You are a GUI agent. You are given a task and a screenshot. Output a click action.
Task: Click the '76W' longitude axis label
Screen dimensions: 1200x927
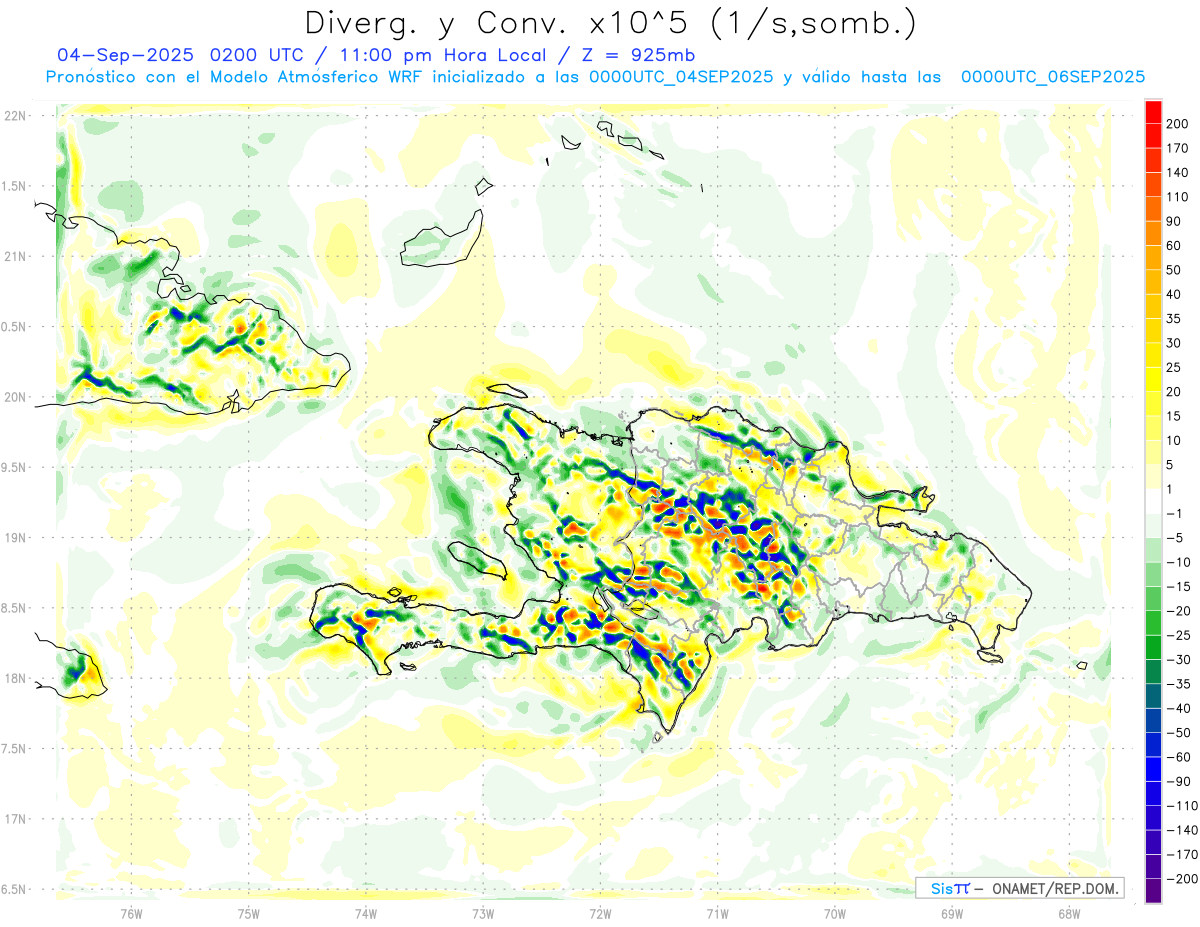tap(131, 913)
